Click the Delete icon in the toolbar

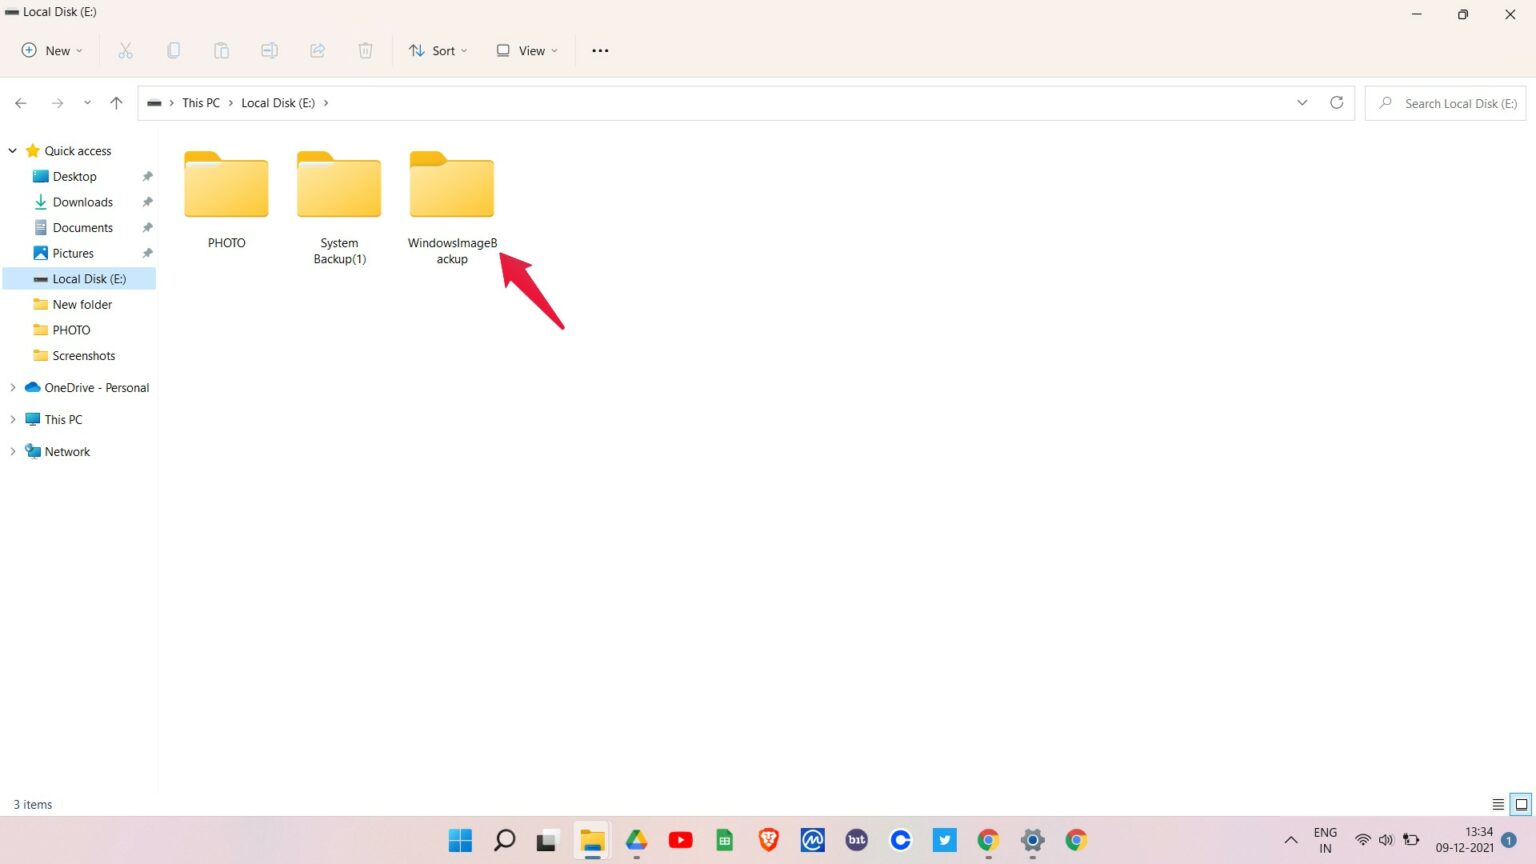point(365,50)
